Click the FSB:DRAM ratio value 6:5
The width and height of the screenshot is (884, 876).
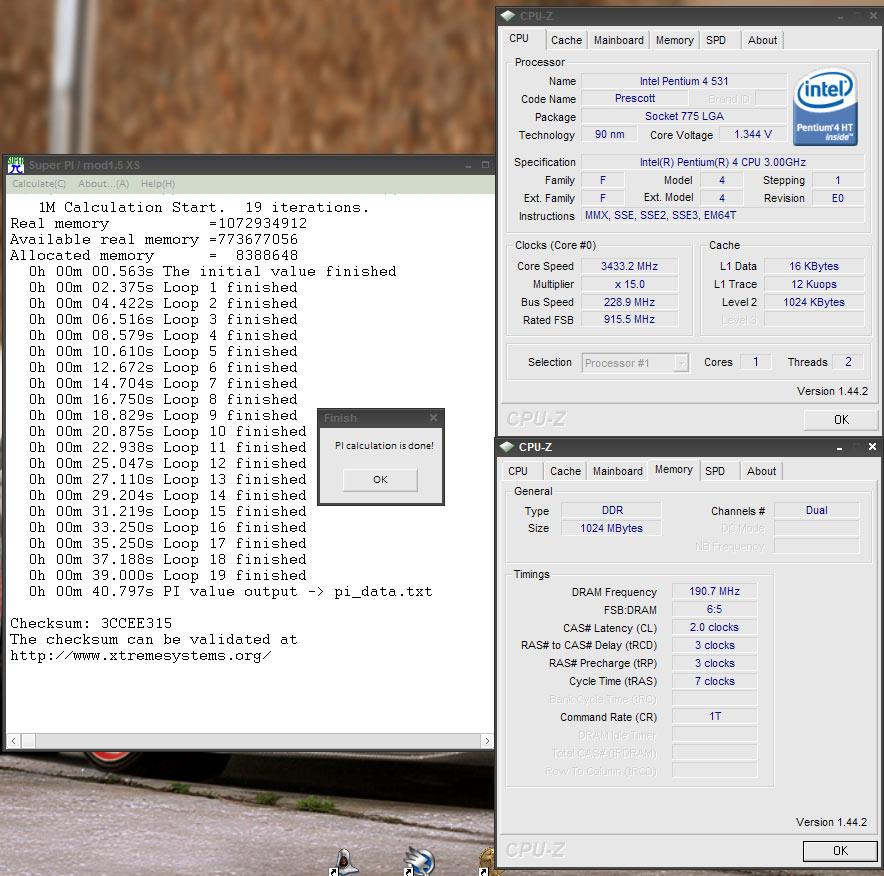click(x=714, y=609)
